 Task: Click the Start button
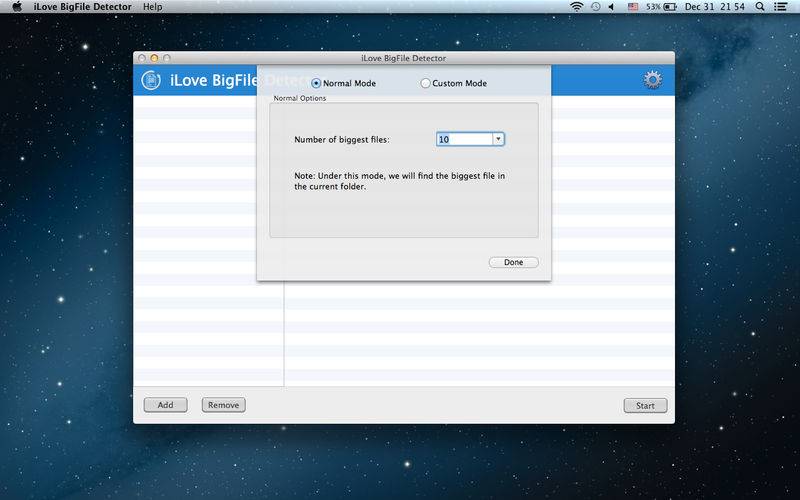[x=645, y=406]
